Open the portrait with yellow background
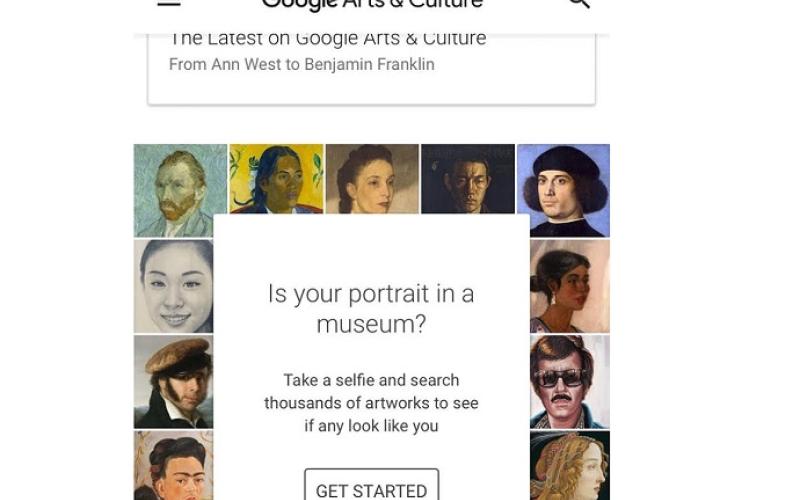800x500 pixels. coord(276,180)
